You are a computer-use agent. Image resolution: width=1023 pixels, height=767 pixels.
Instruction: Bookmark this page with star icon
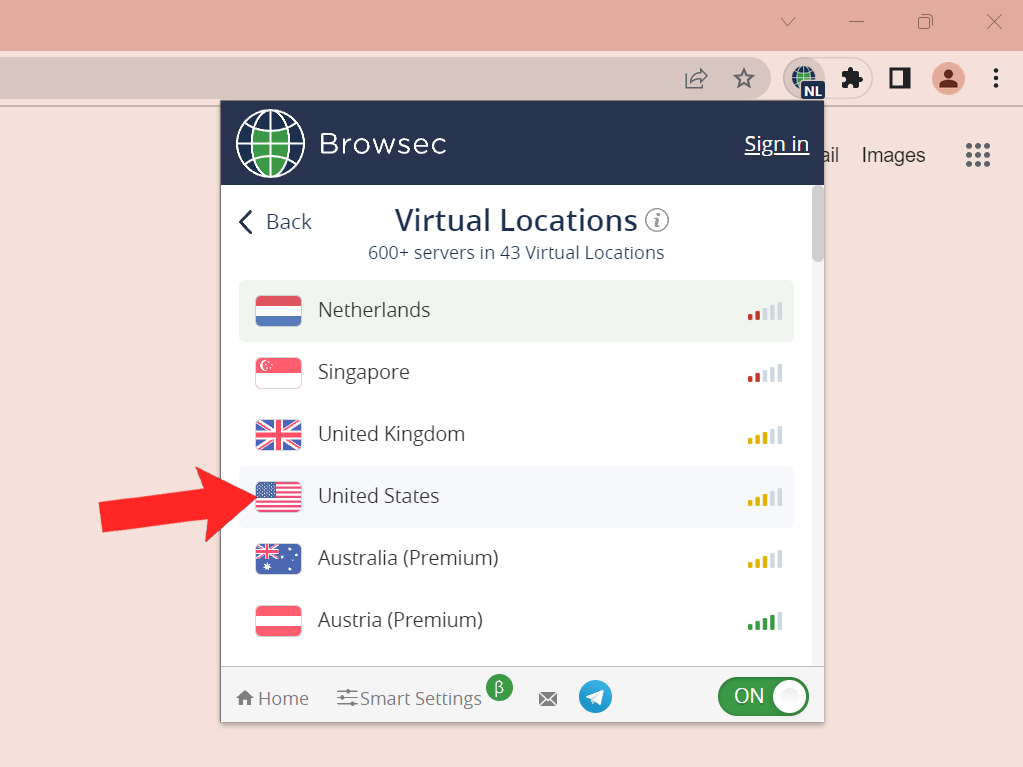point(743,78)
